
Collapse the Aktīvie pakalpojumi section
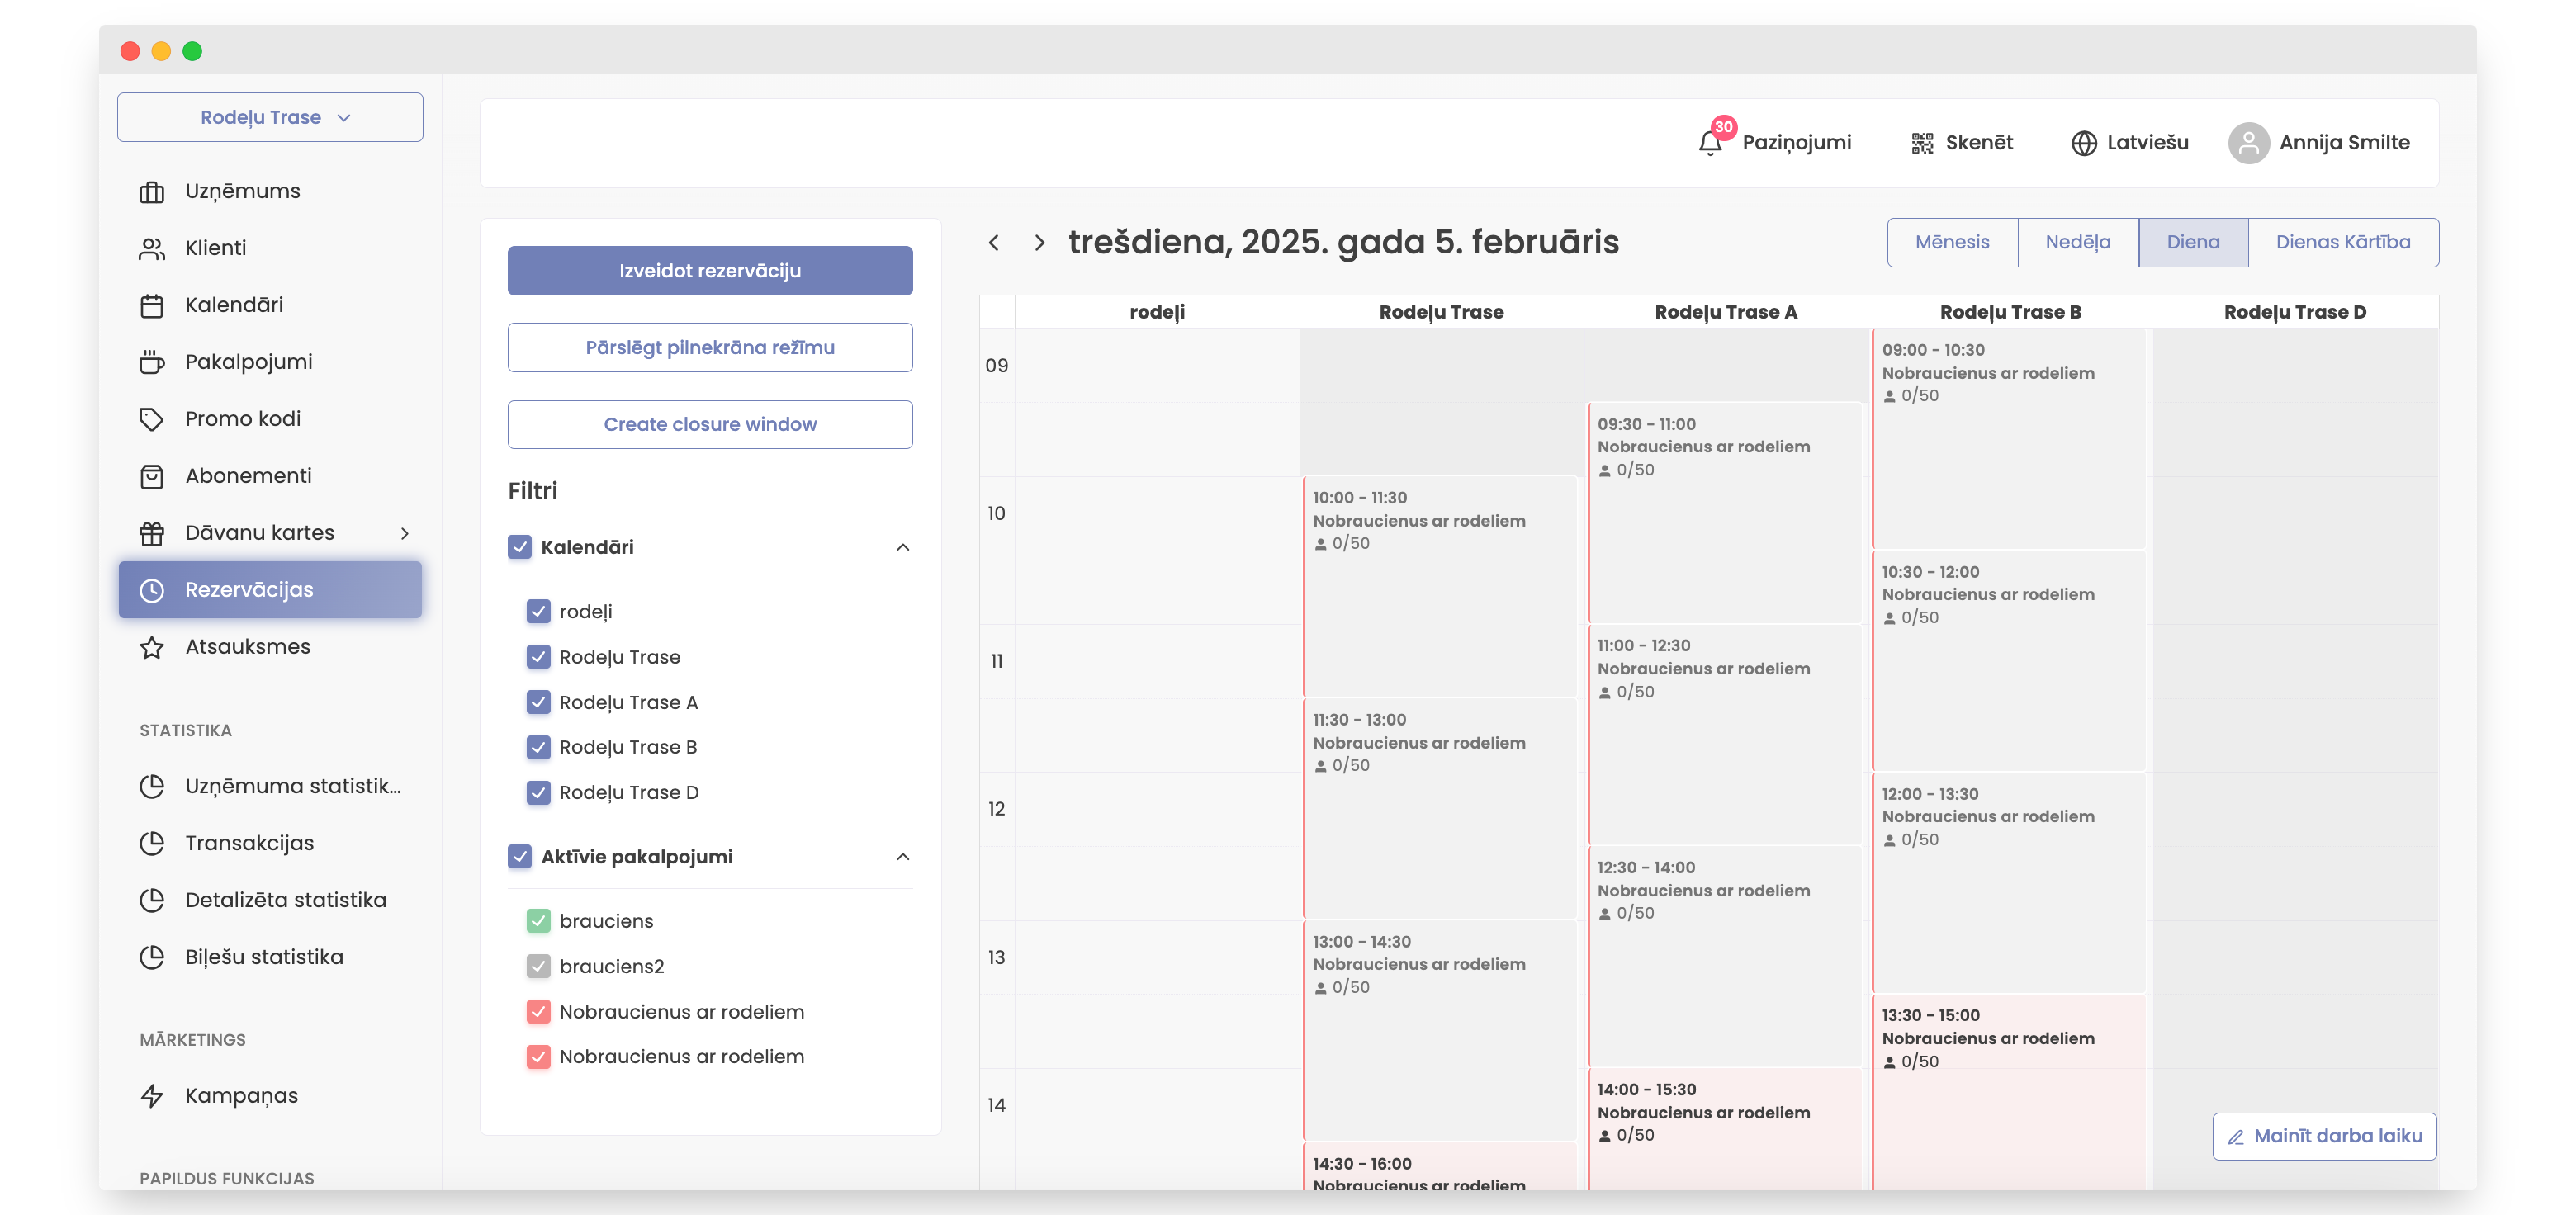[x=902, y=857]
